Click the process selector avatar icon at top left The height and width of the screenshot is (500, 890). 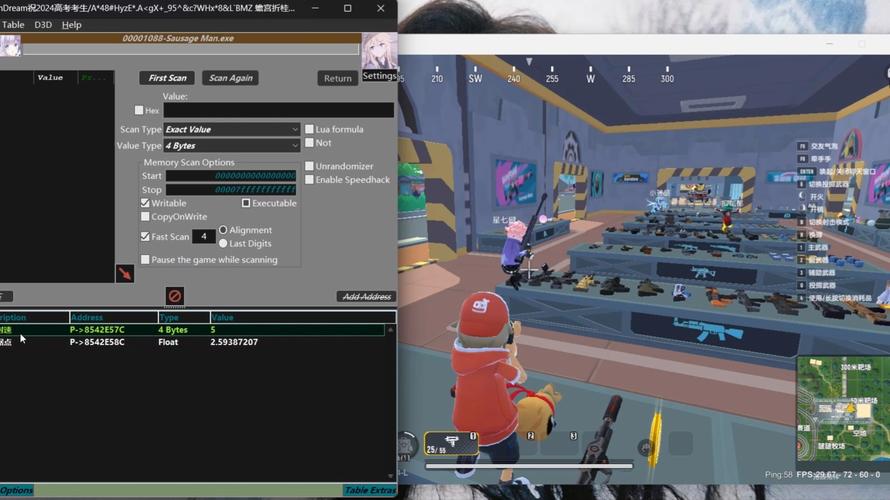pyautogui.click(x=10, y=45)
